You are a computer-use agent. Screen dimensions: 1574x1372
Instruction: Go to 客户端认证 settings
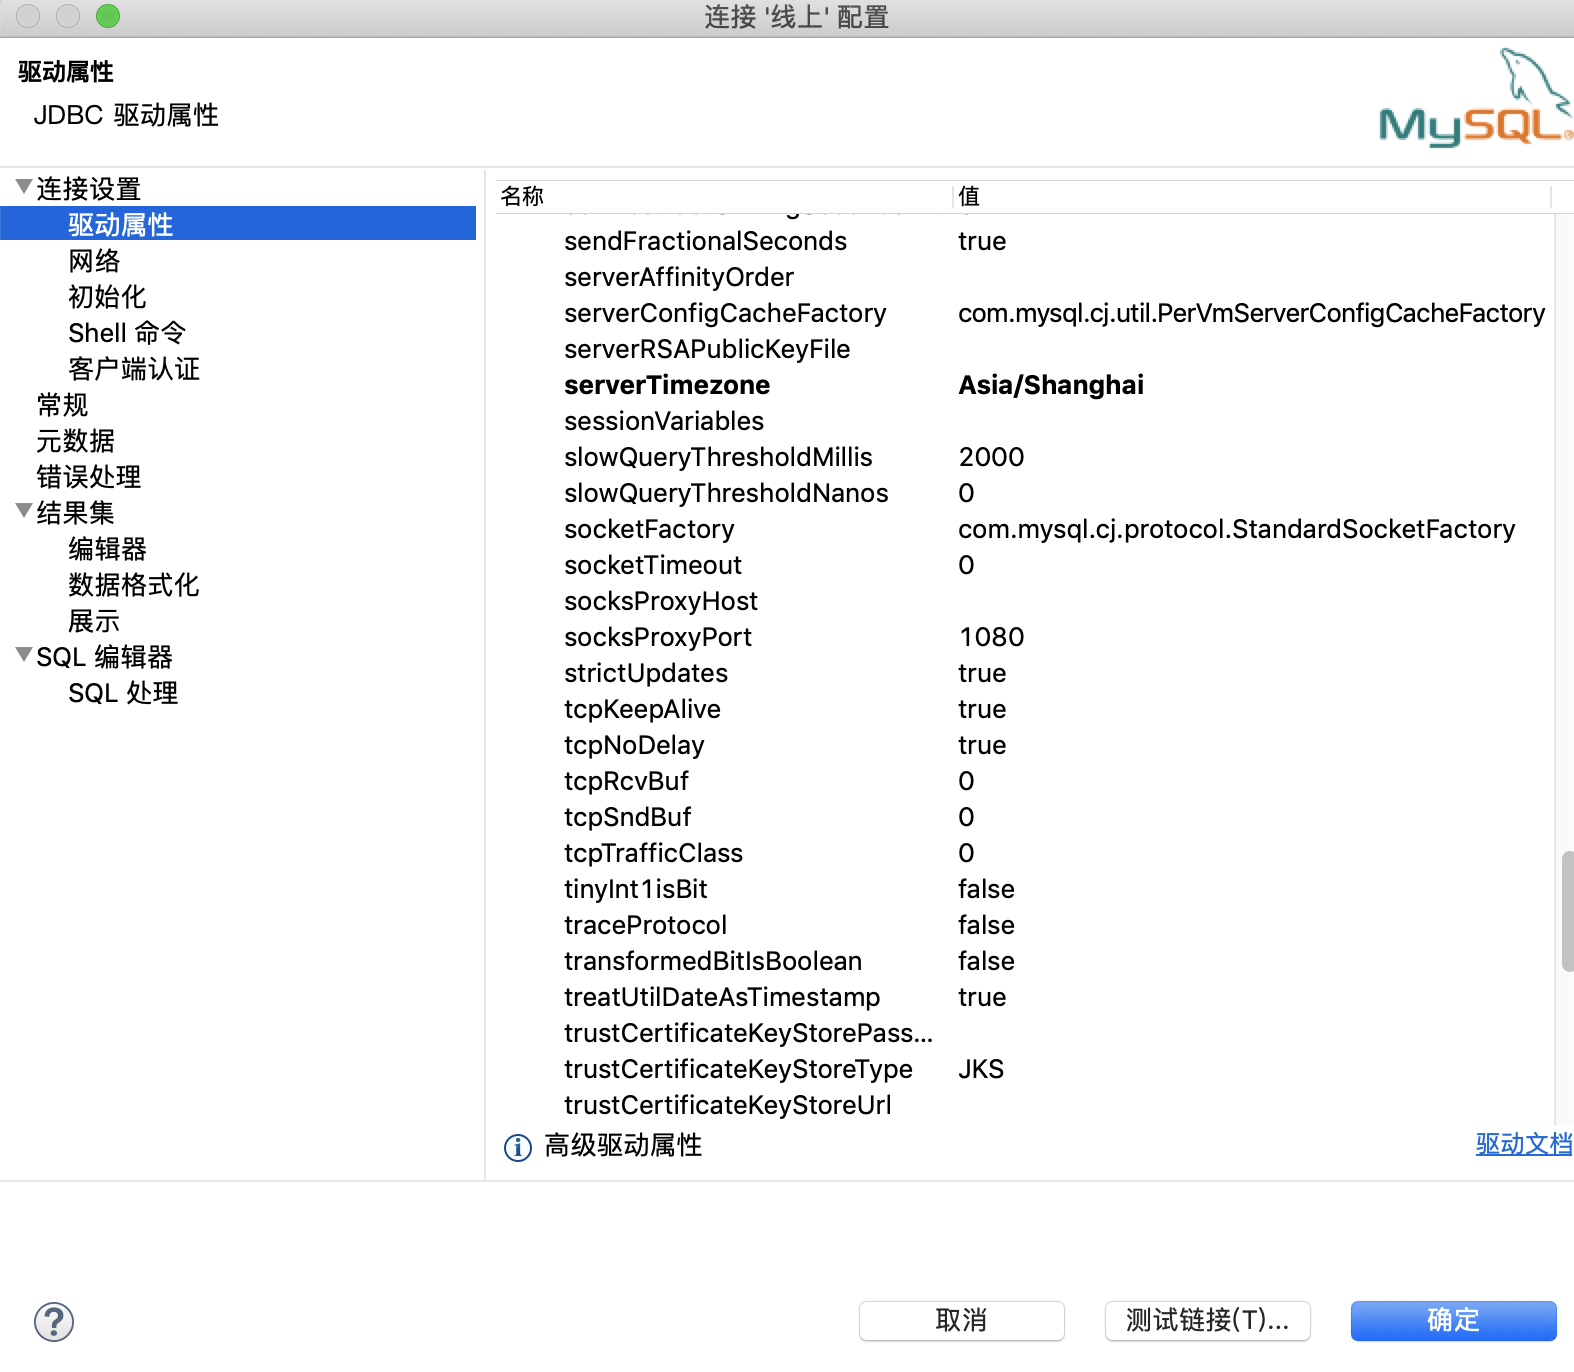pos(133,369)
